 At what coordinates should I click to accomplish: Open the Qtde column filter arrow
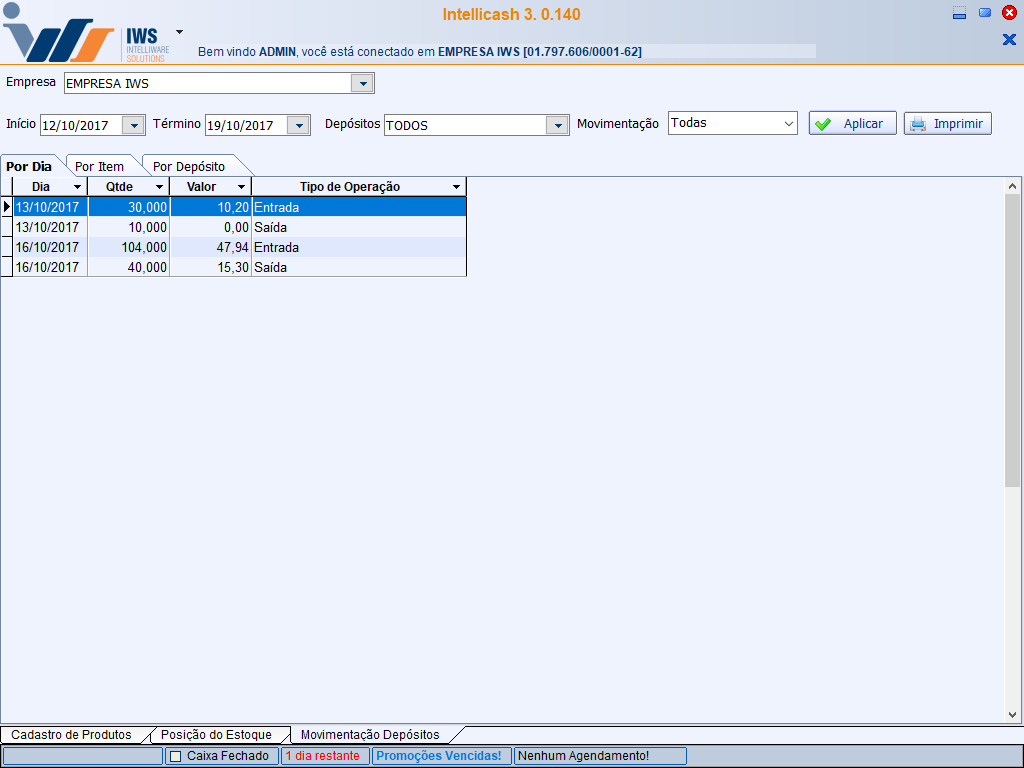(159, 187)
